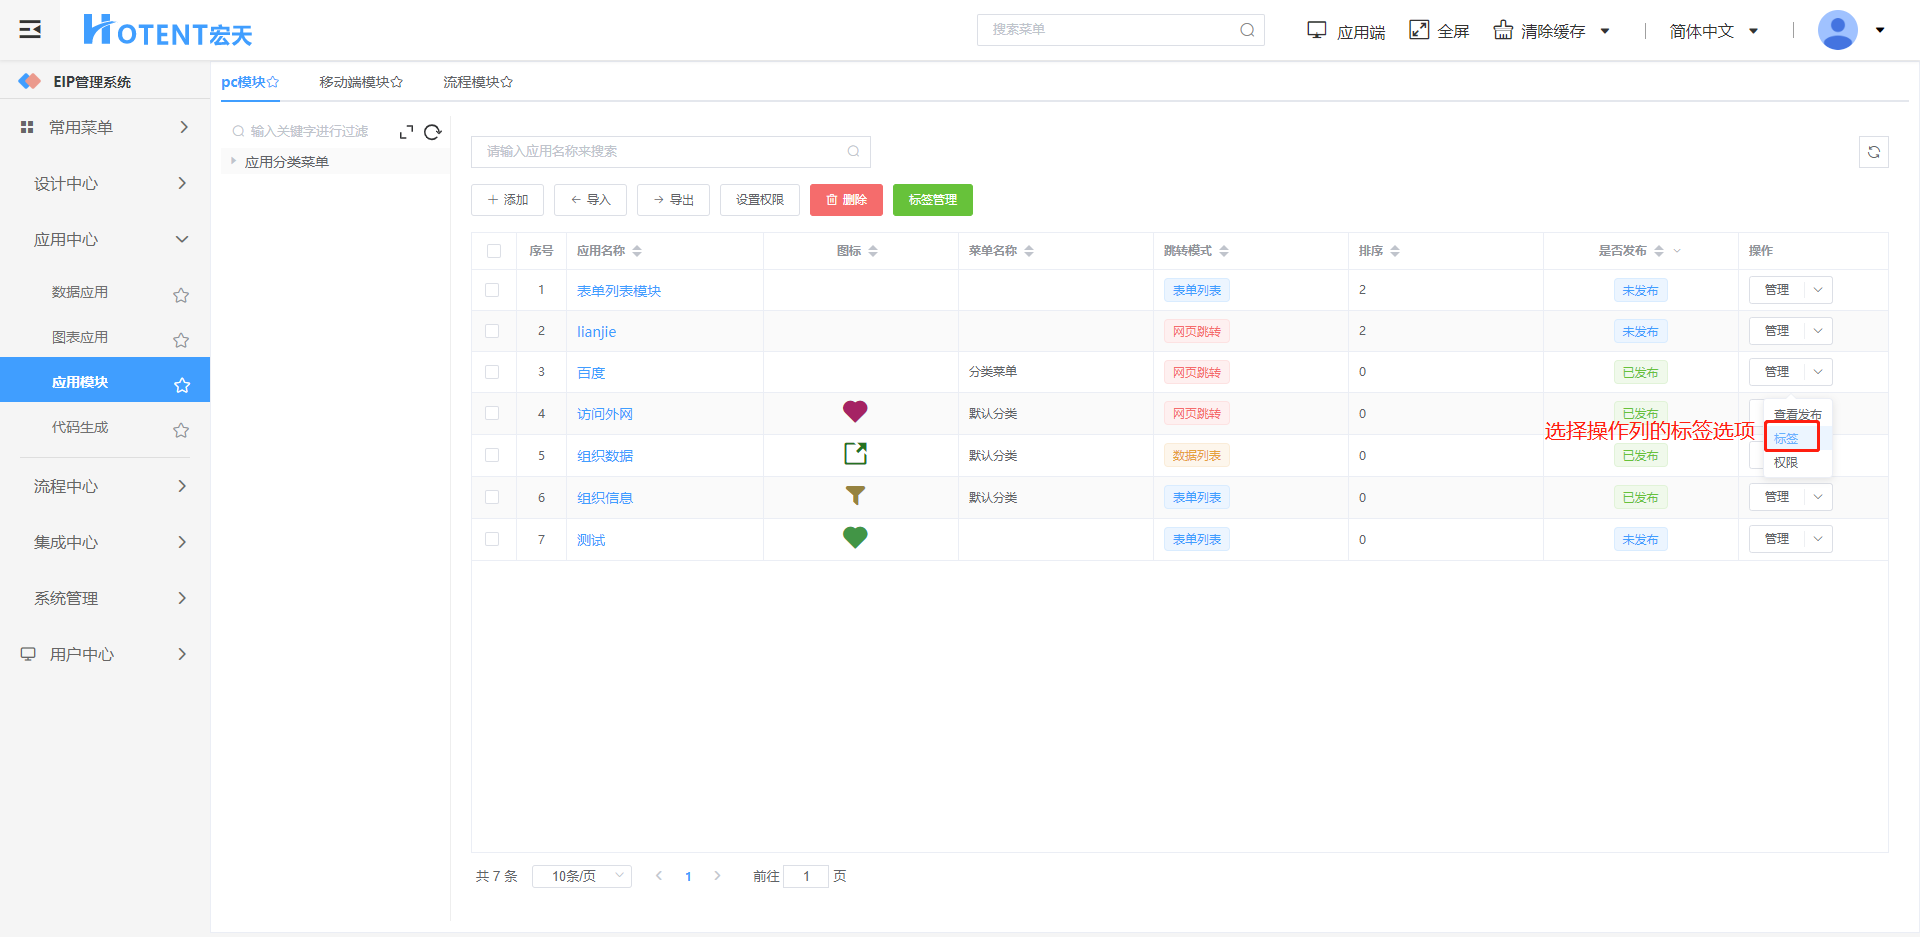Expand the category tree panel icon
Viewport: 1920px width, 937px height.
[406, 132]
